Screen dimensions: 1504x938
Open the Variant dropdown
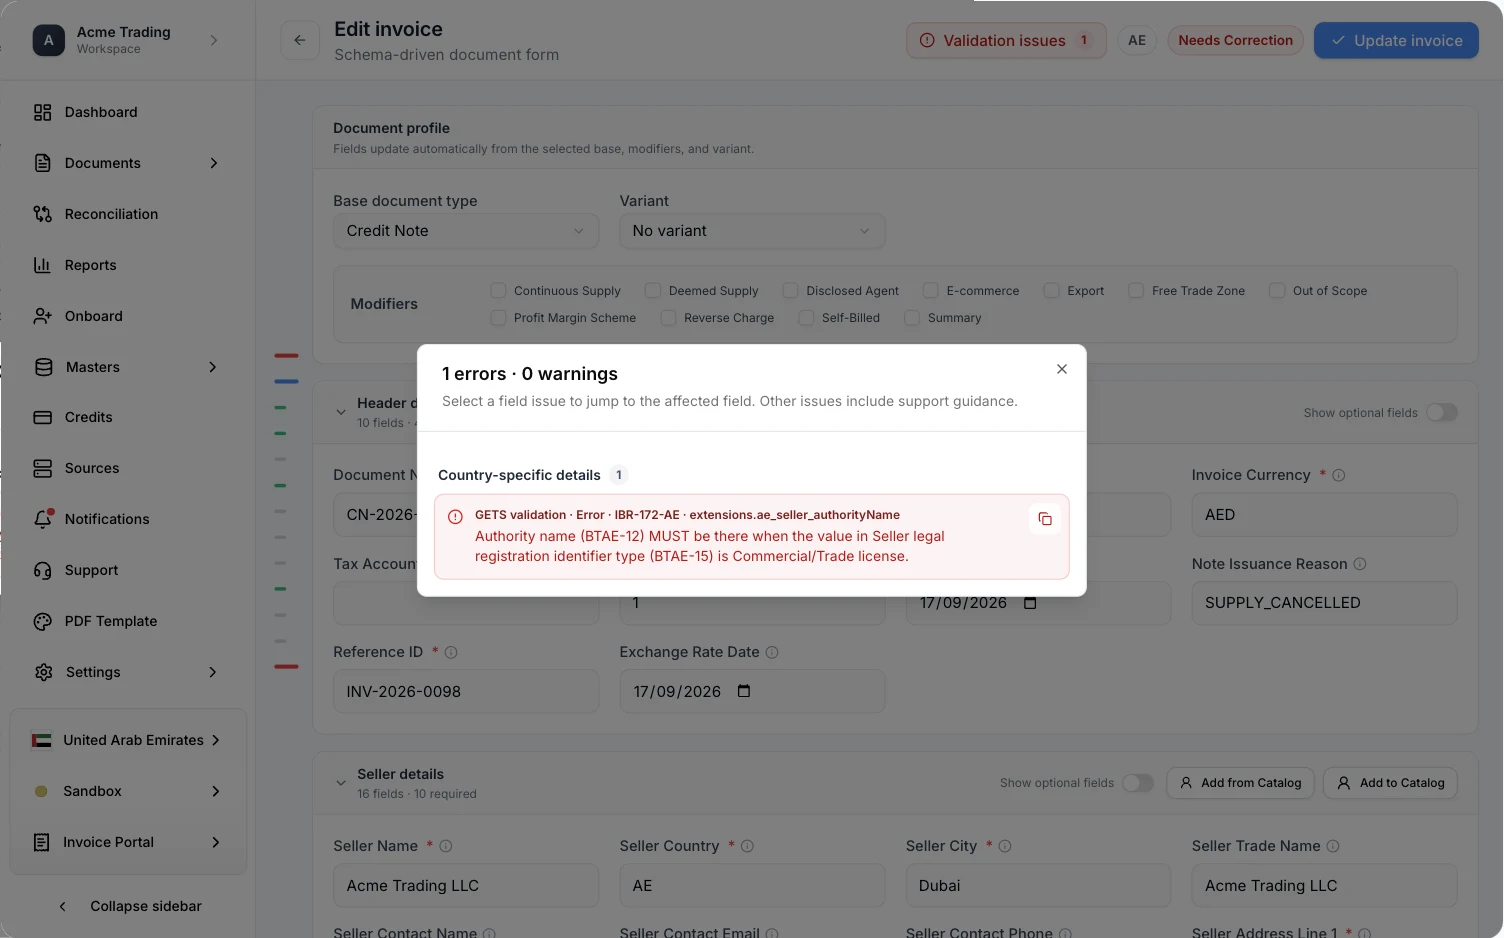tap(752, 231)
